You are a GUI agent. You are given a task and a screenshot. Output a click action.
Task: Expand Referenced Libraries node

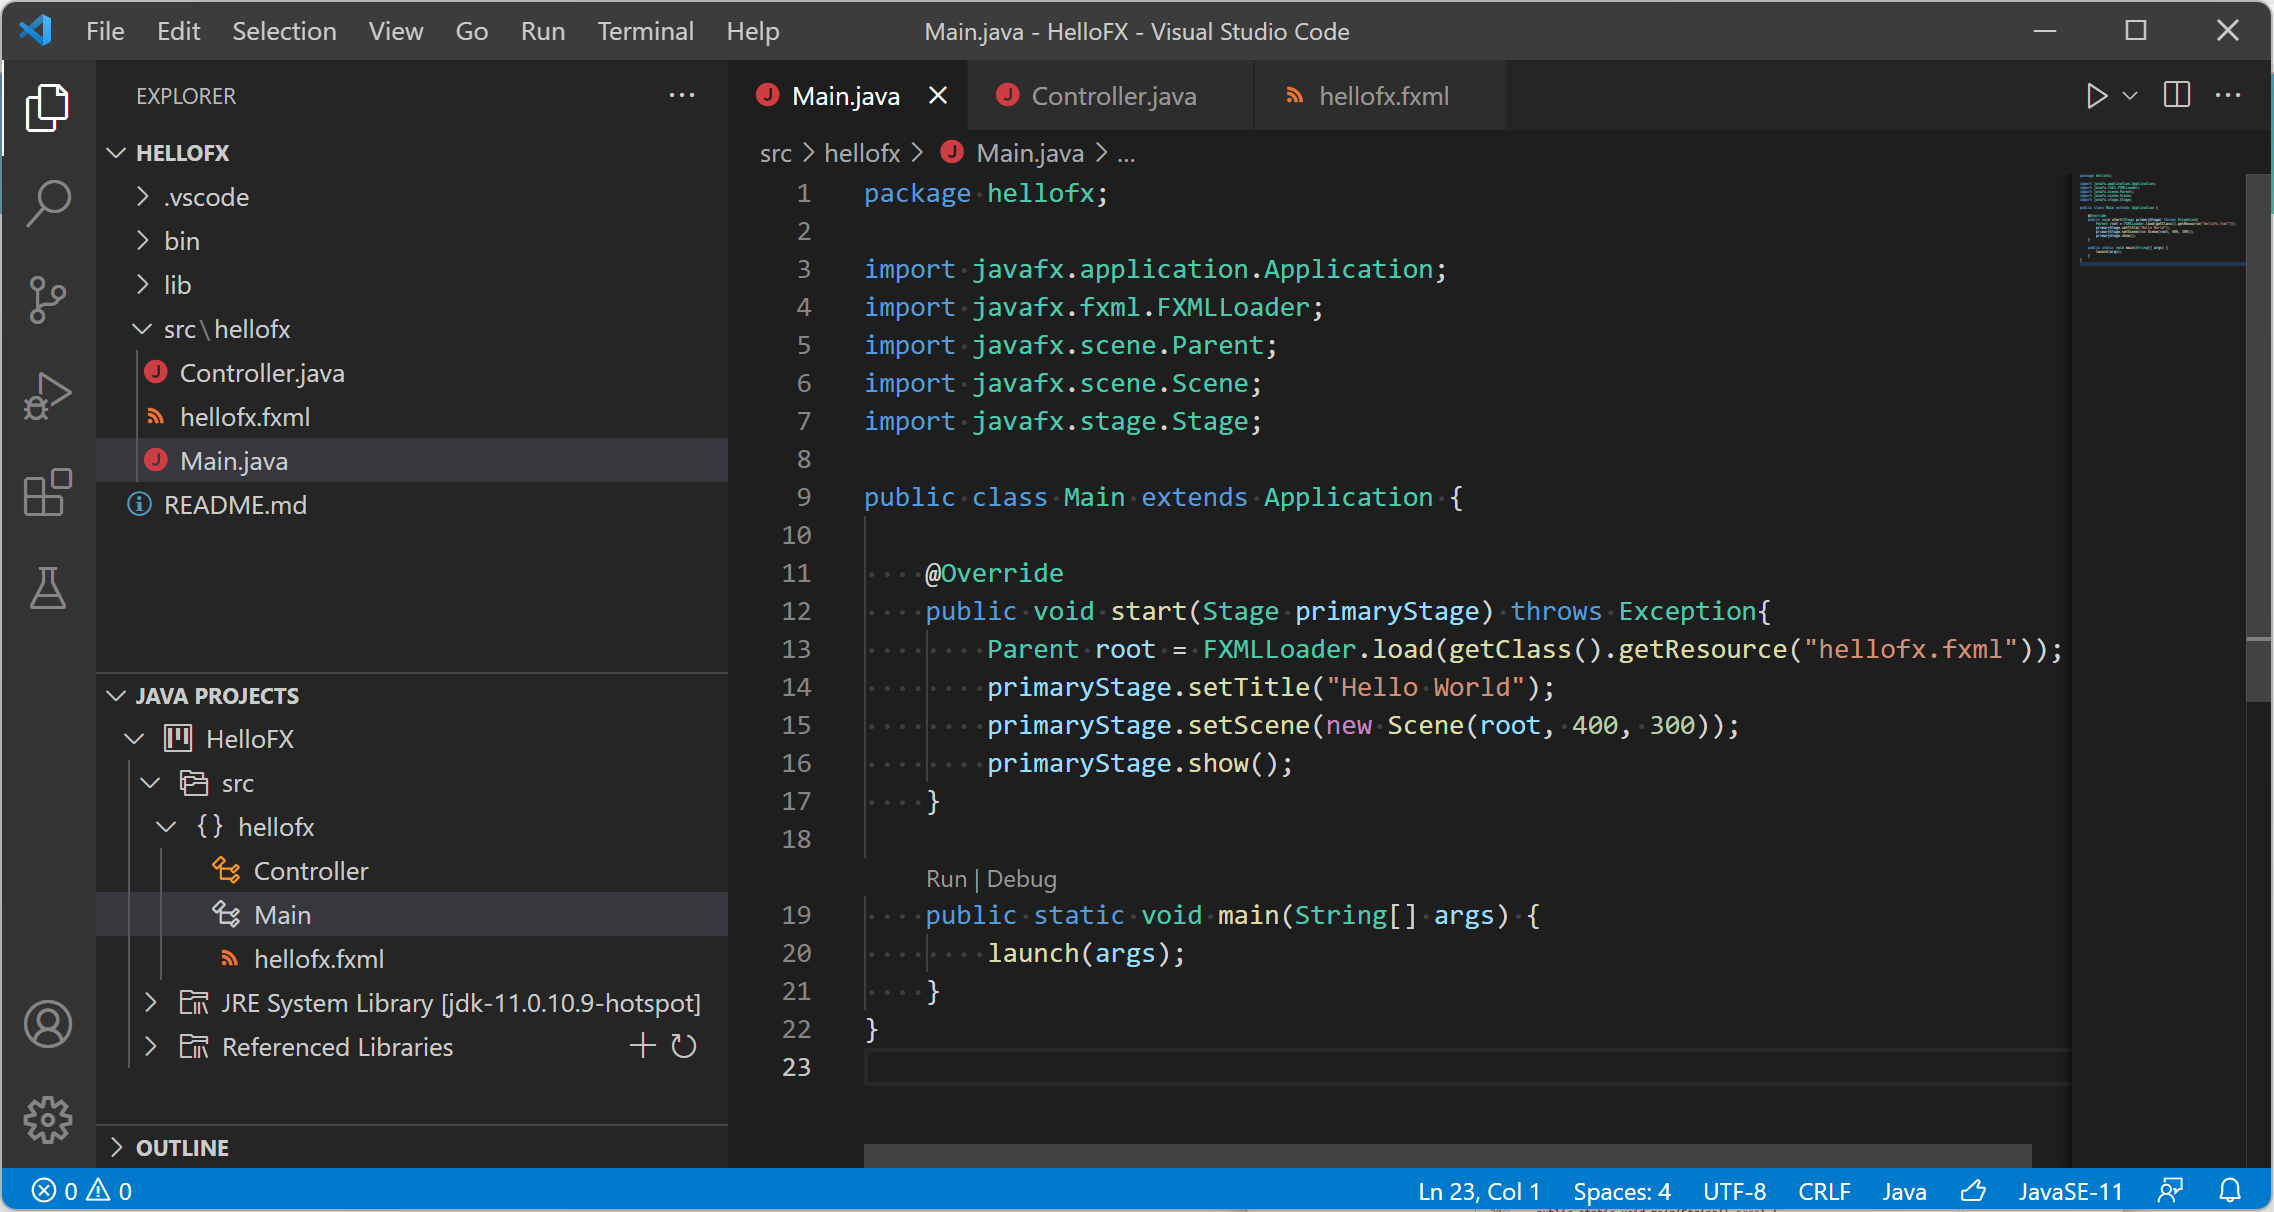151,1047
